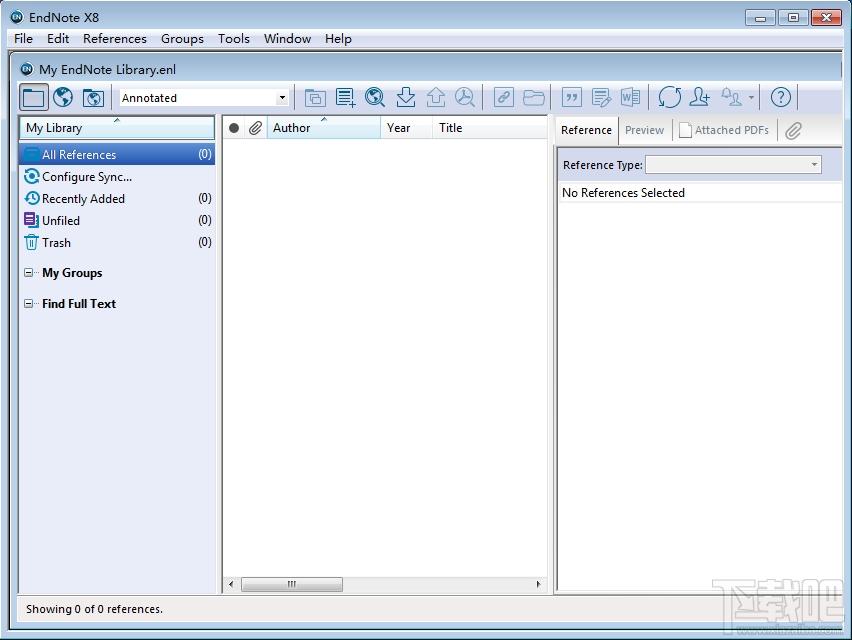Open Help question mark icon

(x=781, y=98)
